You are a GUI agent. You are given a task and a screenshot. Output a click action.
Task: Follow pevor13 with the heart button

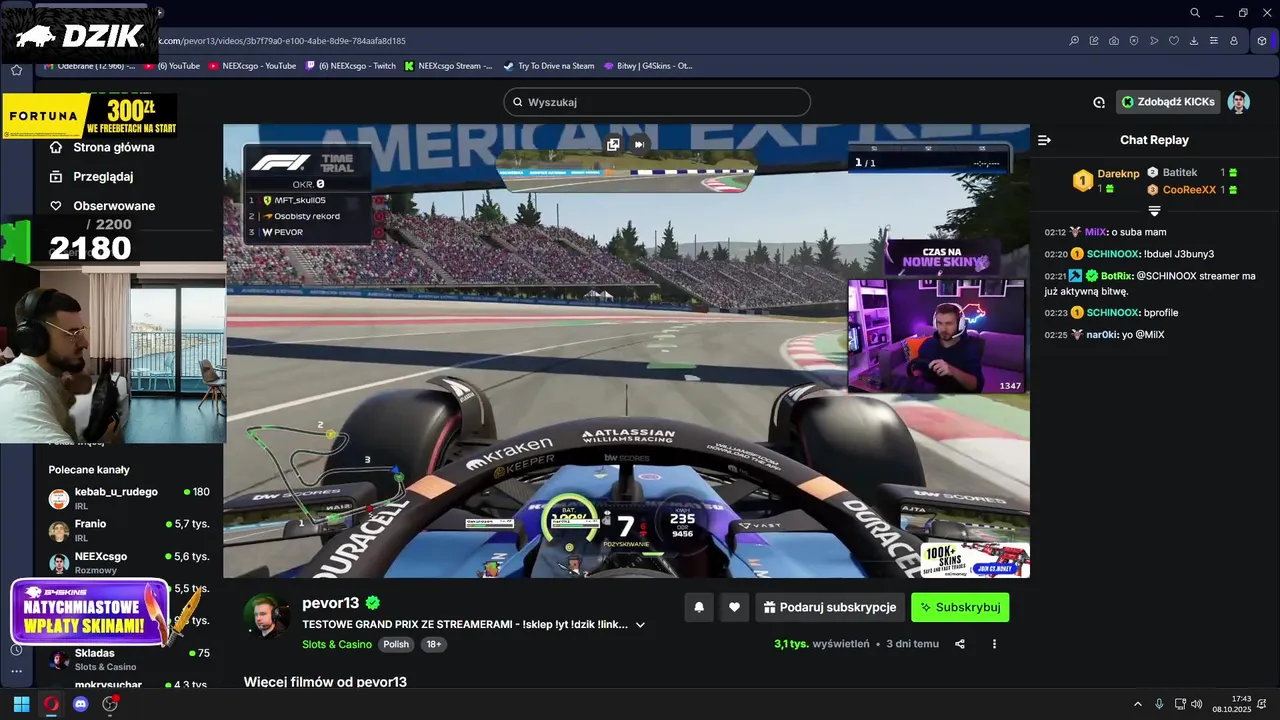coord(734,607)
